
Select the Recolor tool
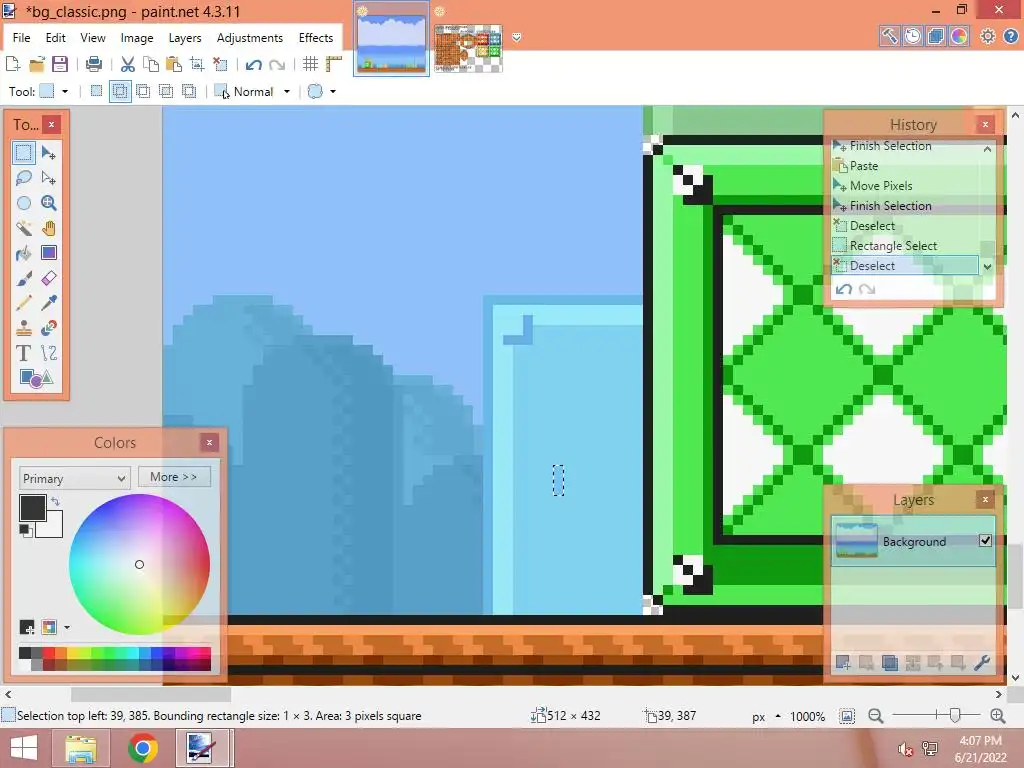coord(49,328)
